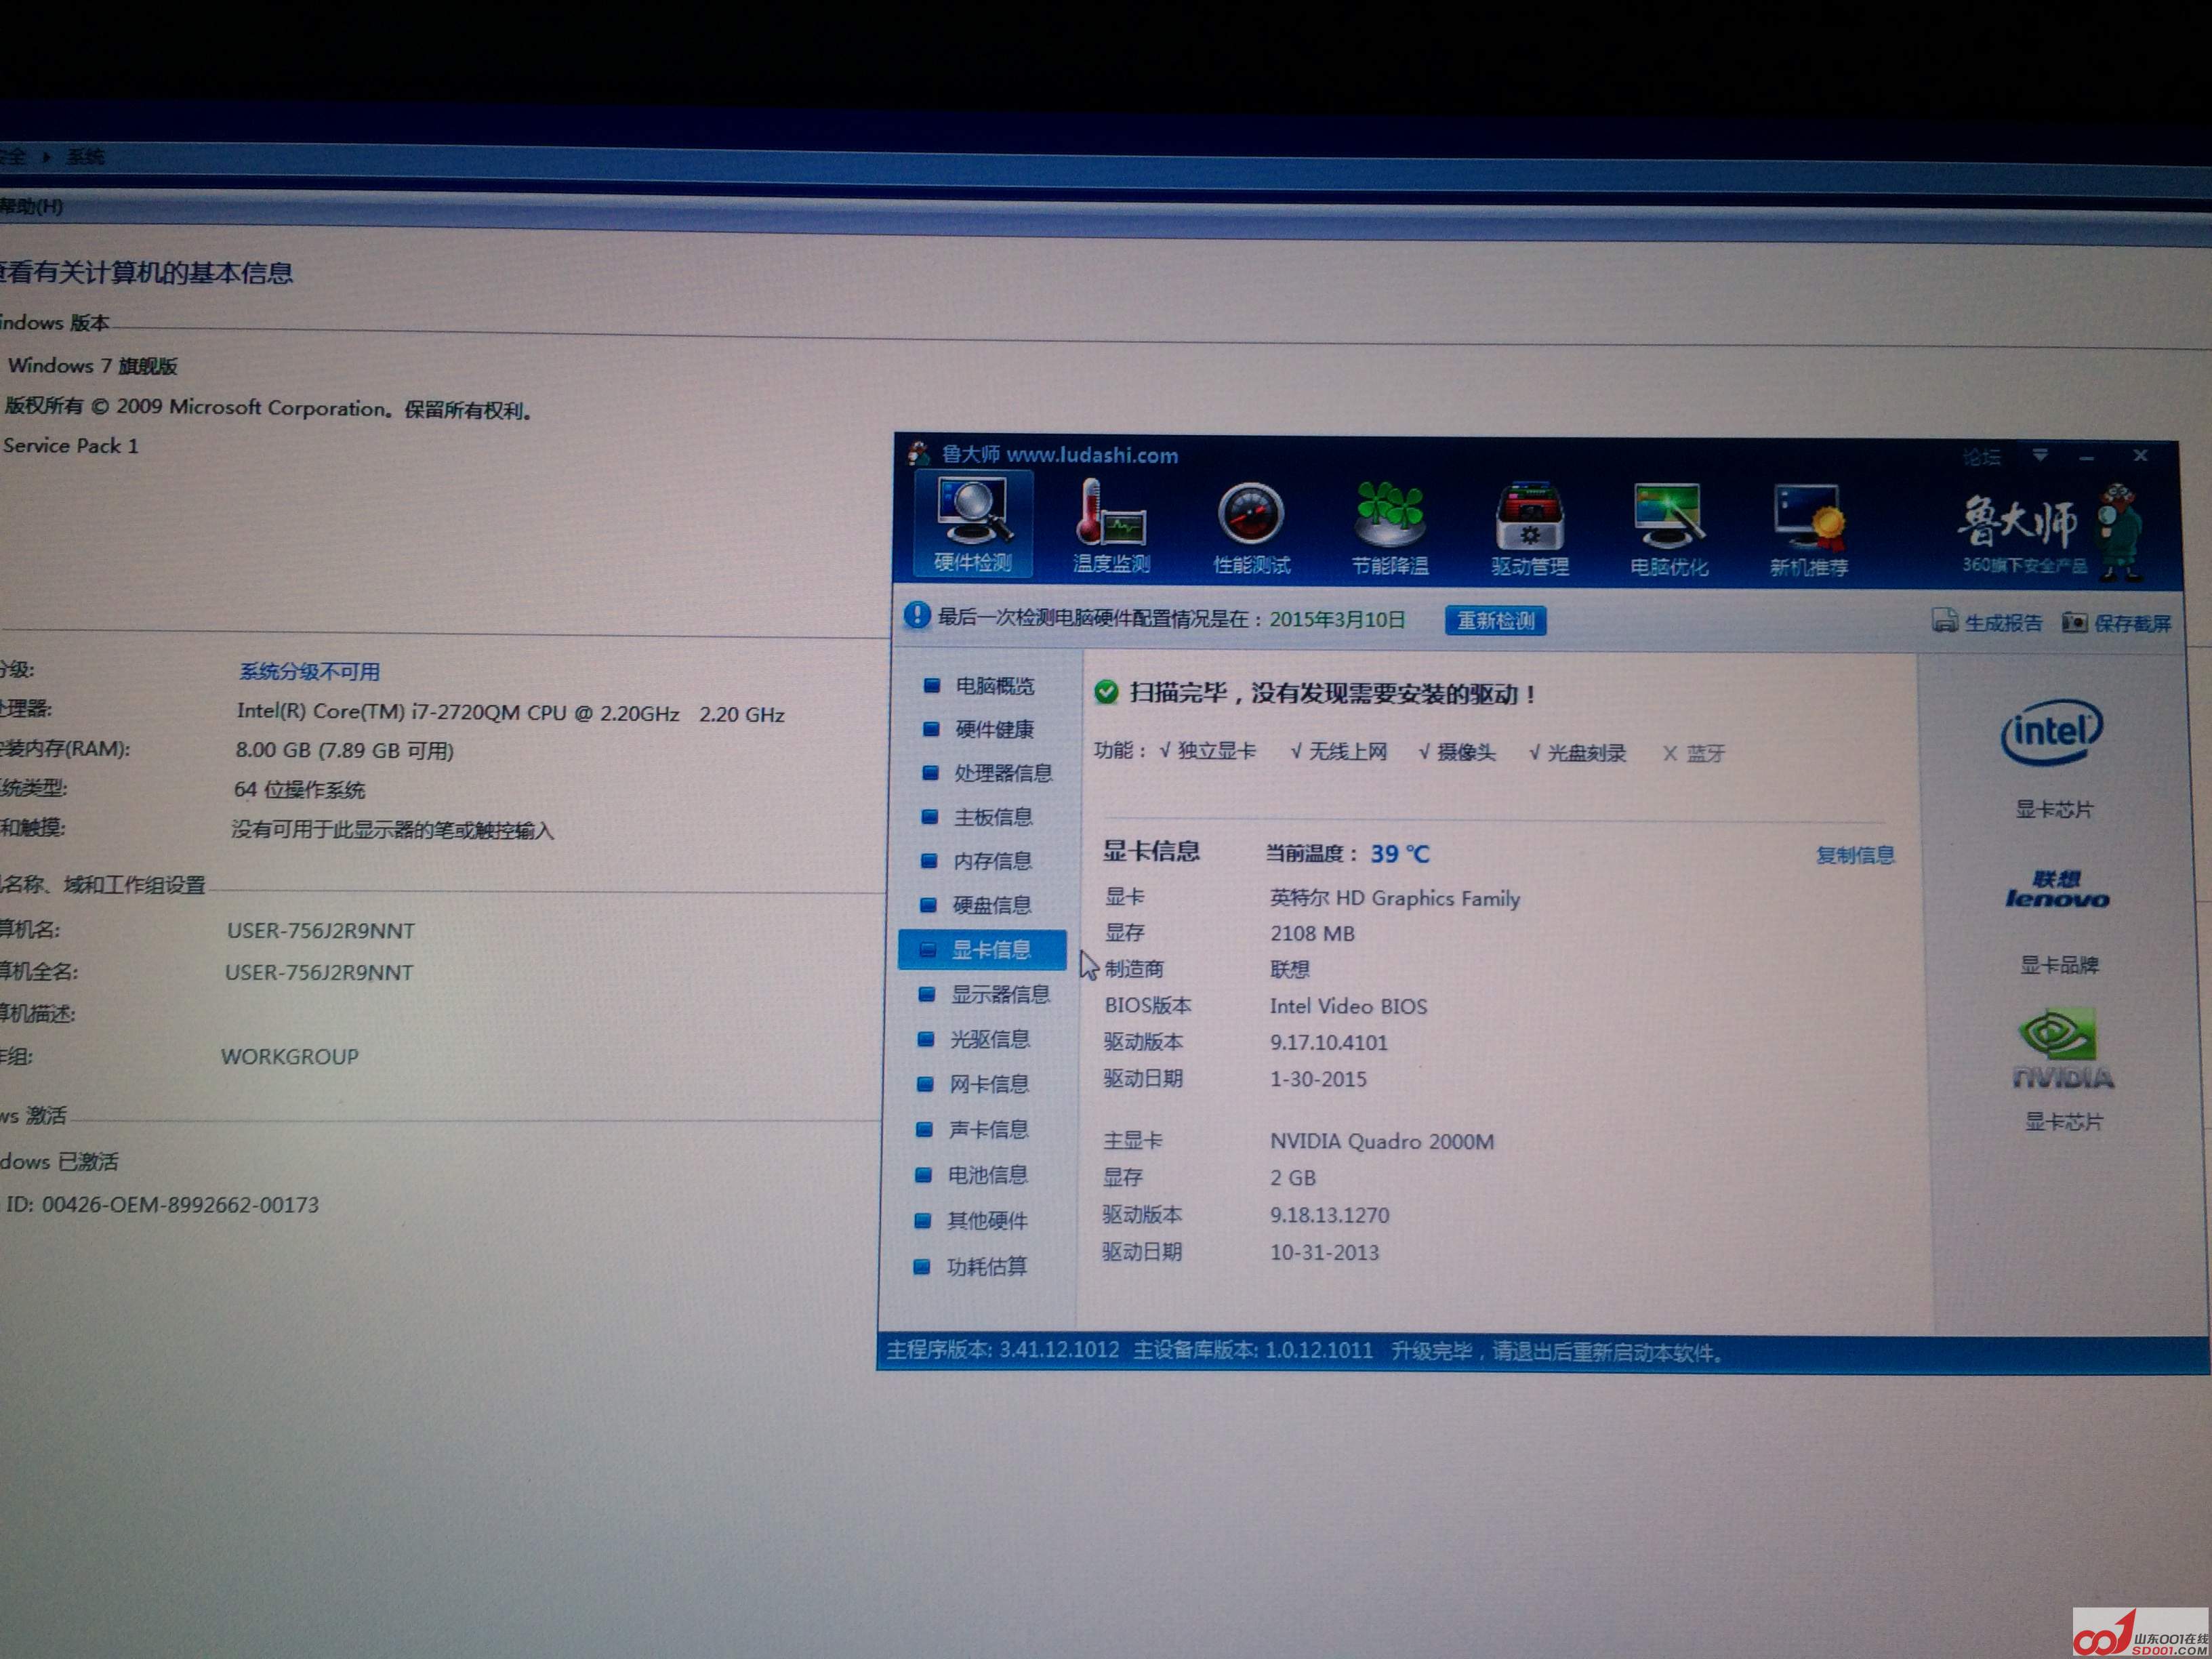Select 内存信息 in the sidebar
This screenshot has height=1659, width=2212.
[992, 861]
